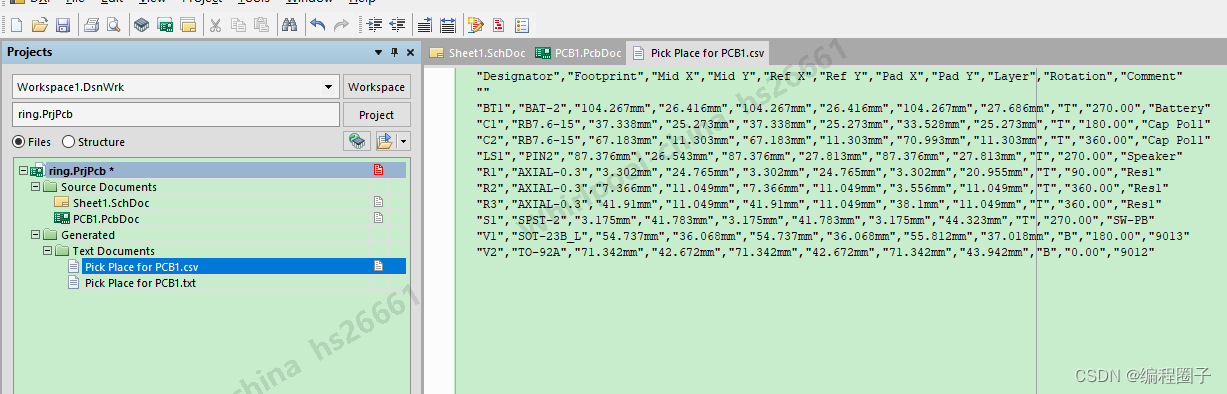This screenshot has width=1227, height=394.
Task: Open PCB1.PcbDoc in project tree
Action: coord(106,219)
